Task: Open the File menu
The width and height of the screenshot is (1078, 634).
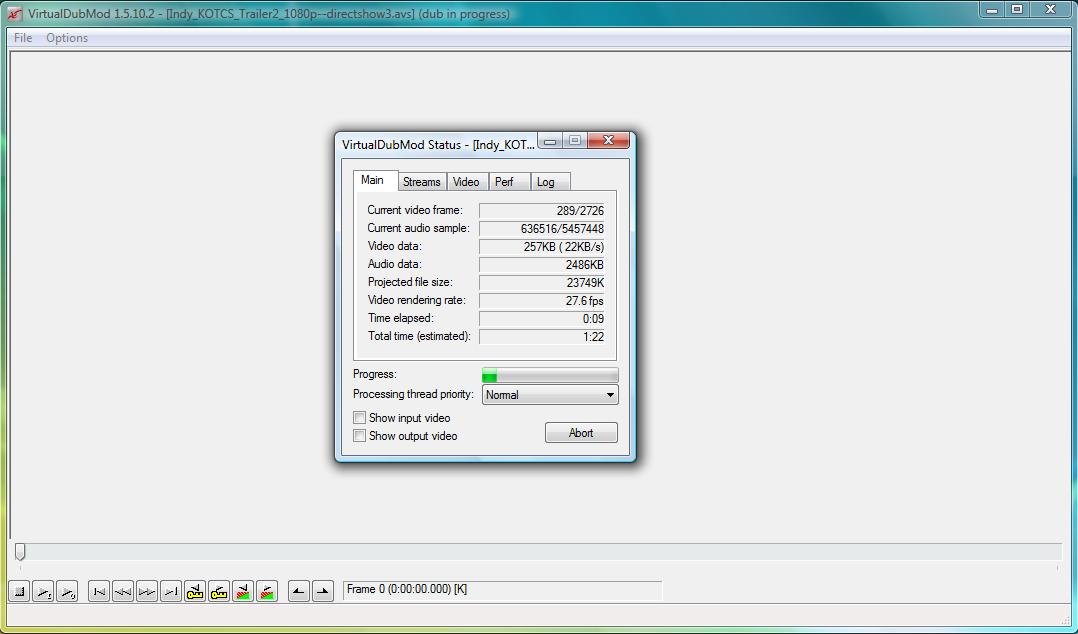Action: pyautogui.click(x=23, y=38)
